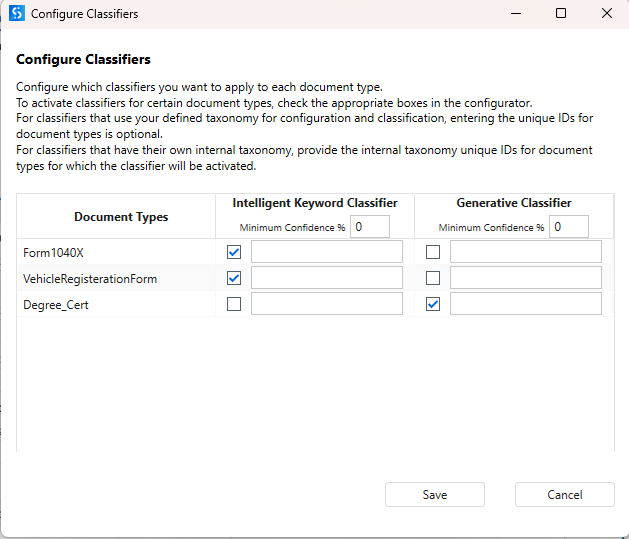Uncheck Intelligent Keyword Classifier for VehicleRegisterationForm
The image size is (629, 539).
coord(234,278)
